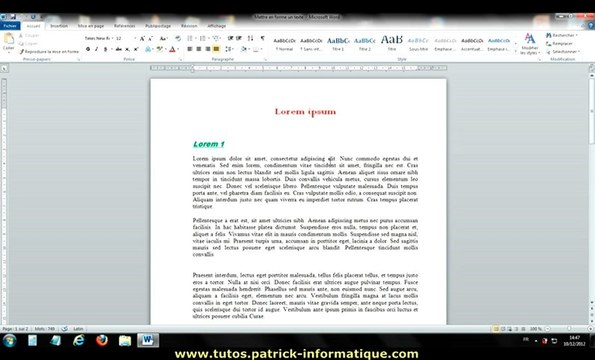Screen dimensions: 595x360
Task: Click the Coller (paste) icon
Action: 8,39
